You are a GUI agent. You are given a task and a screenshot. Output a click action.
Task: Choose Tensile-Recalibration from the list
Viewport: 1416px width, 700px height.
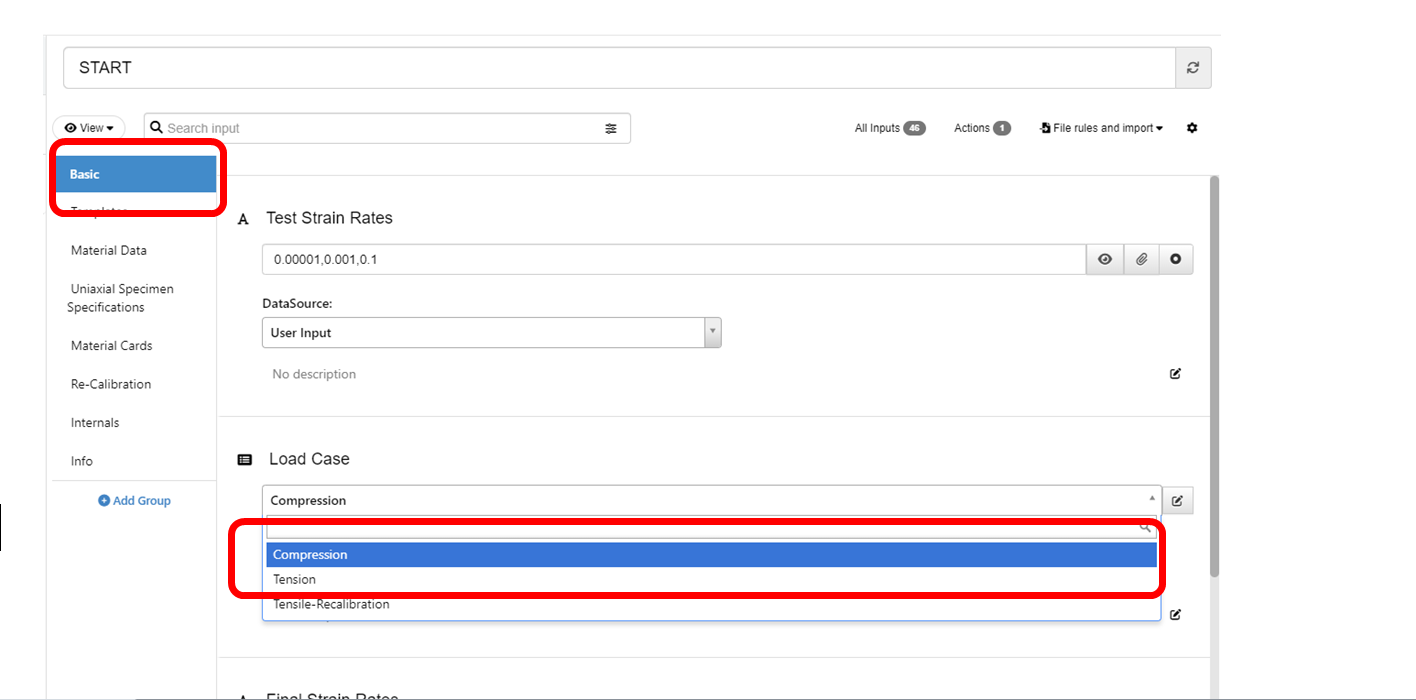point(331,604)
